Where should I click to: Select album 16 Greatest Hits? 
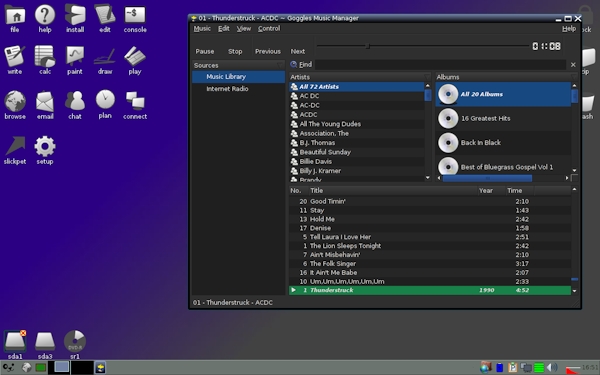pyautogui.click(x=503, y=118)
